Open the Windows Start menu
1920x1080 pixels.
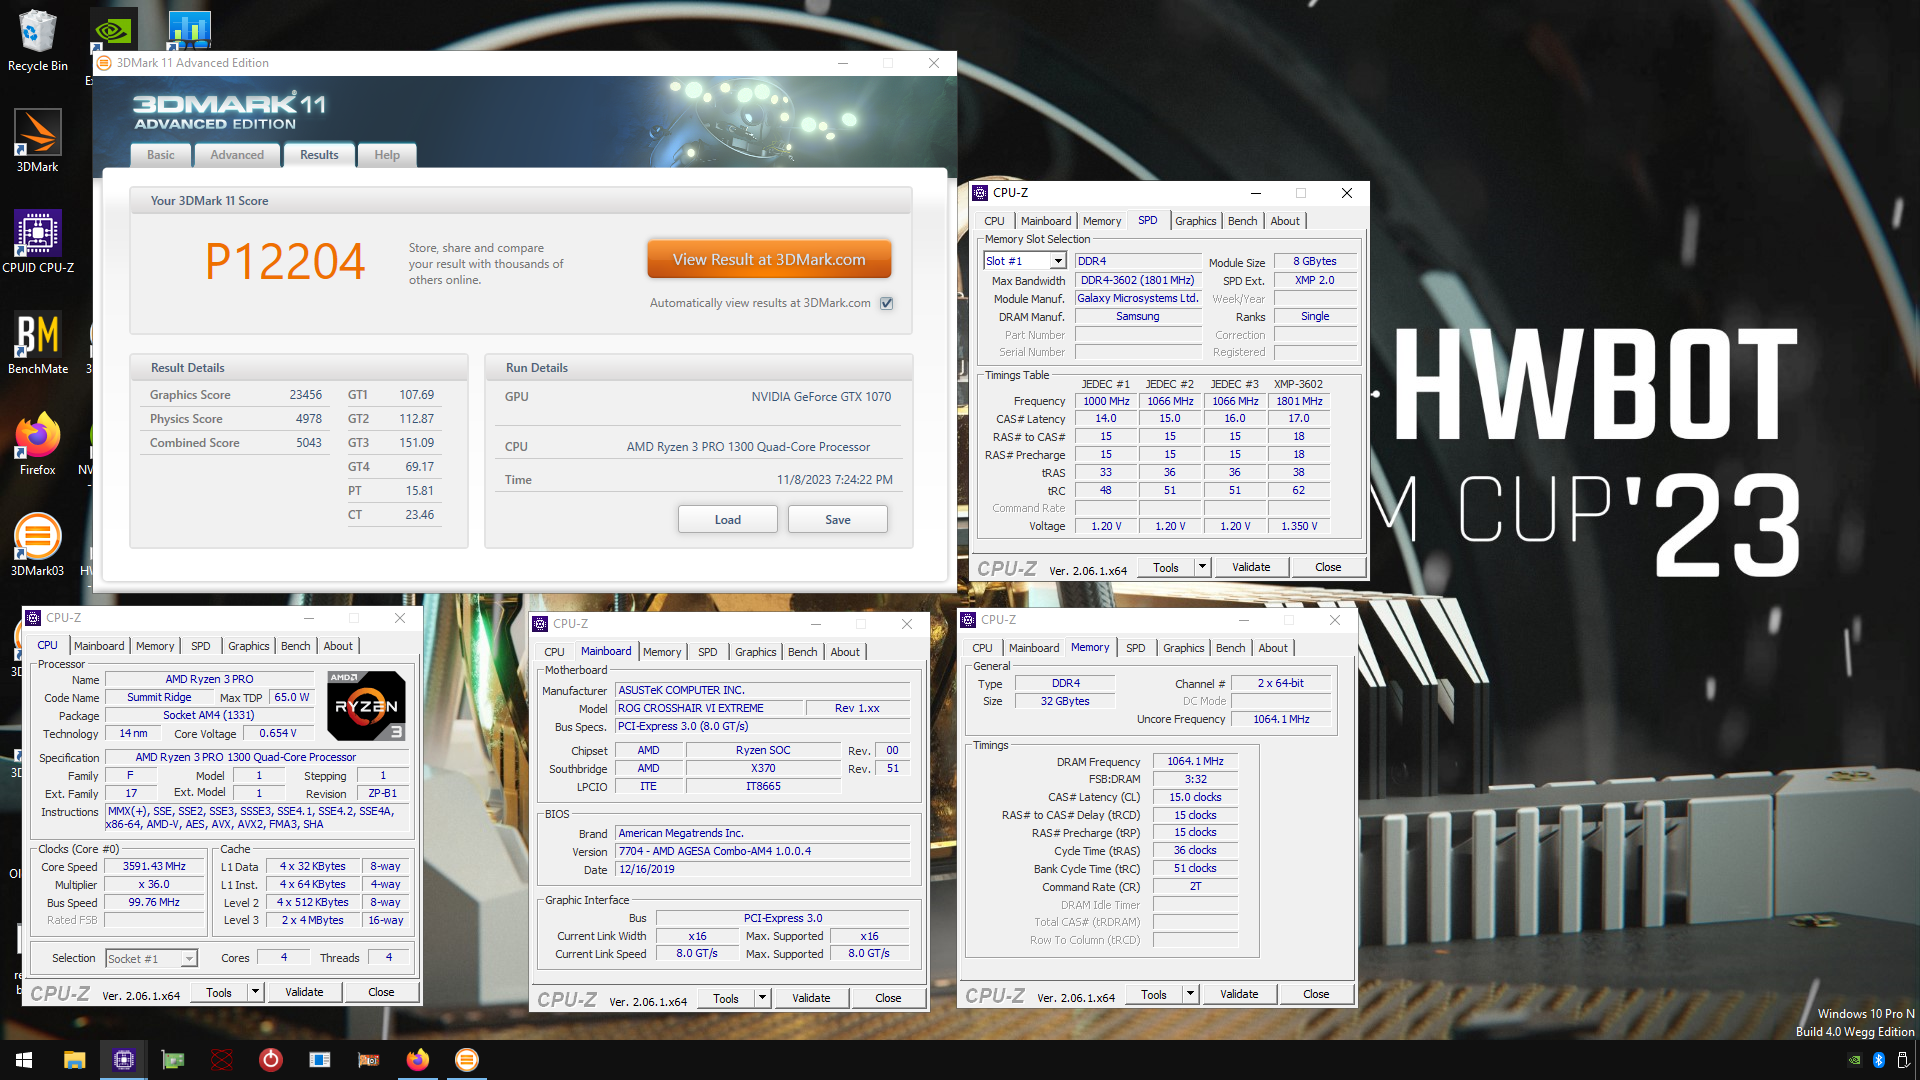[24, 1060]
